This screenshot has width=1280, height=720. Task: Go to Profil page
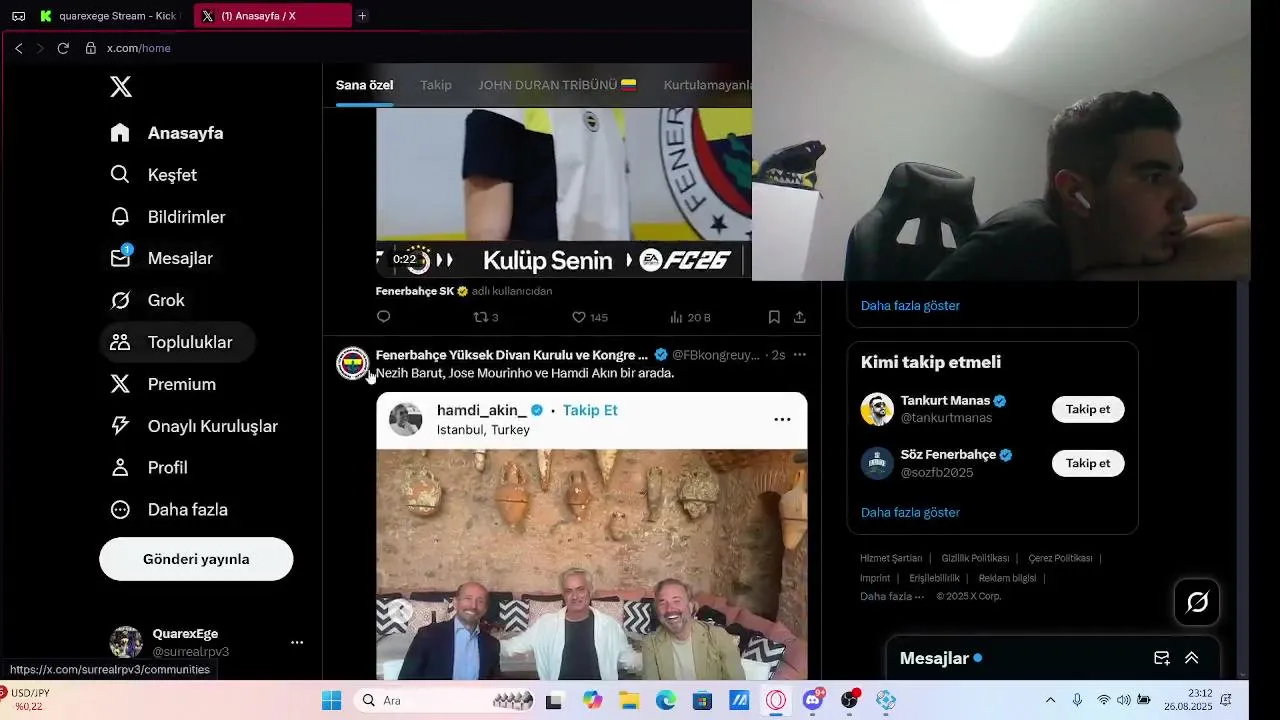(149, 467)
